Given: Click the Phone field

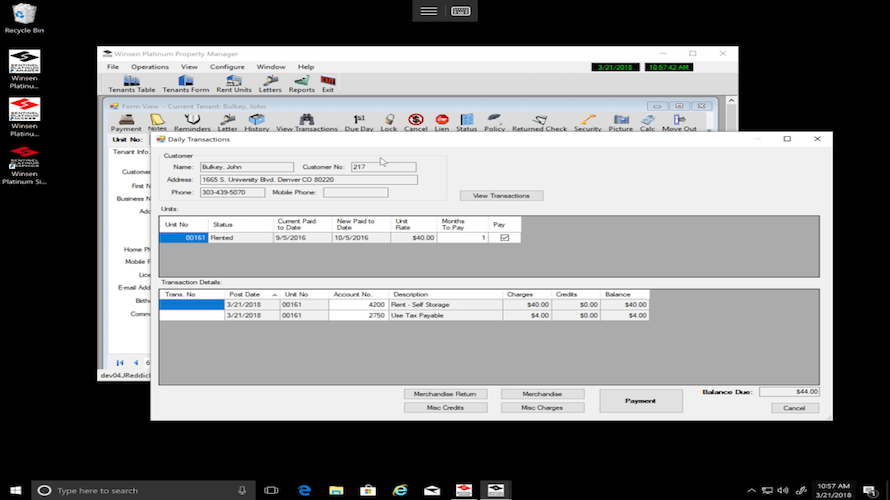Looking at the screenshot, I should [x=232, y=192].
